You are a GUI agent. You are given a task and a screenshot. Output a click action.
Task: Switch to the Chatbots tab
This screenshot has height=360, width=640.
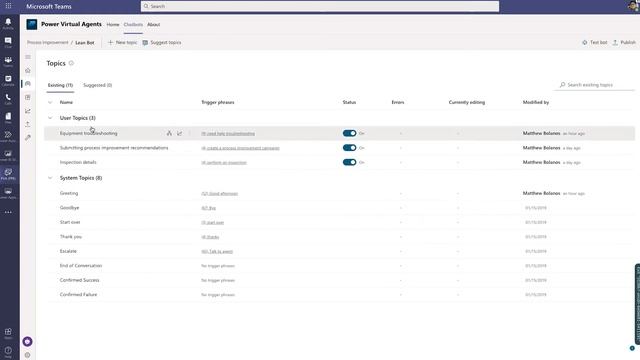click(x=133, y=24)
